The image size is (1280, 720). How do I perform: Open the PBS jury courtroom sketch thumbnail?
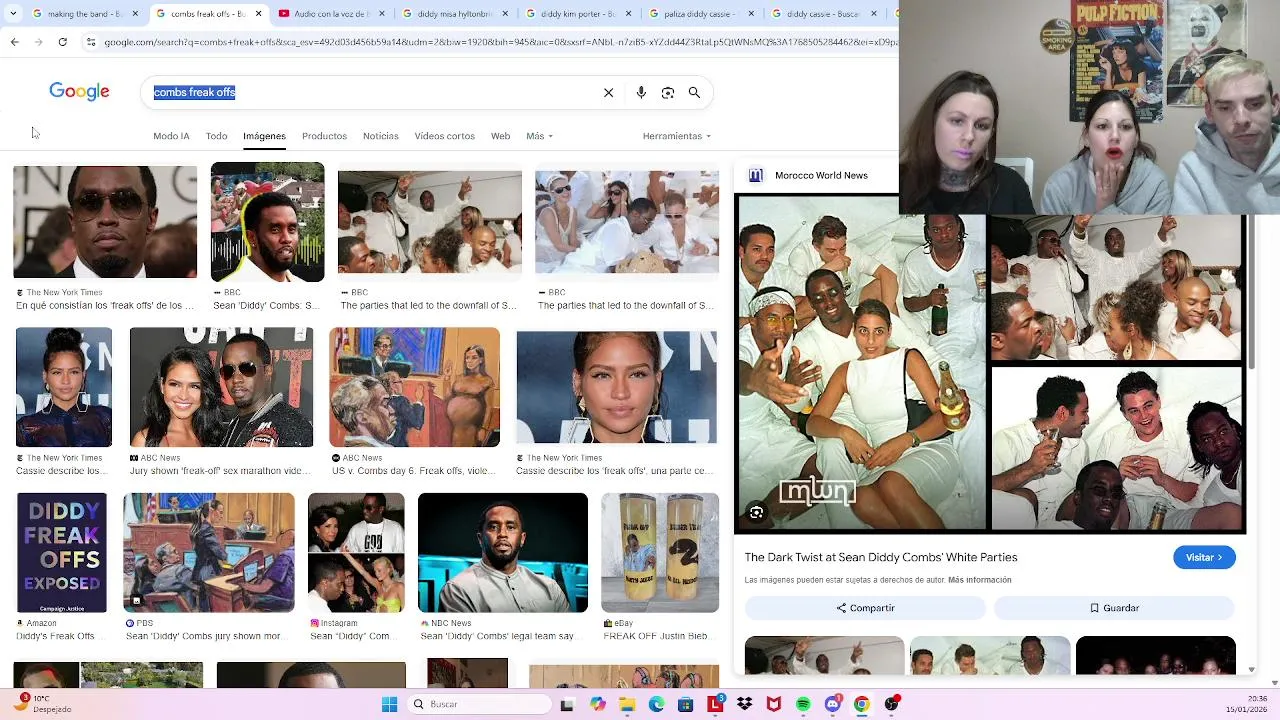209,553
